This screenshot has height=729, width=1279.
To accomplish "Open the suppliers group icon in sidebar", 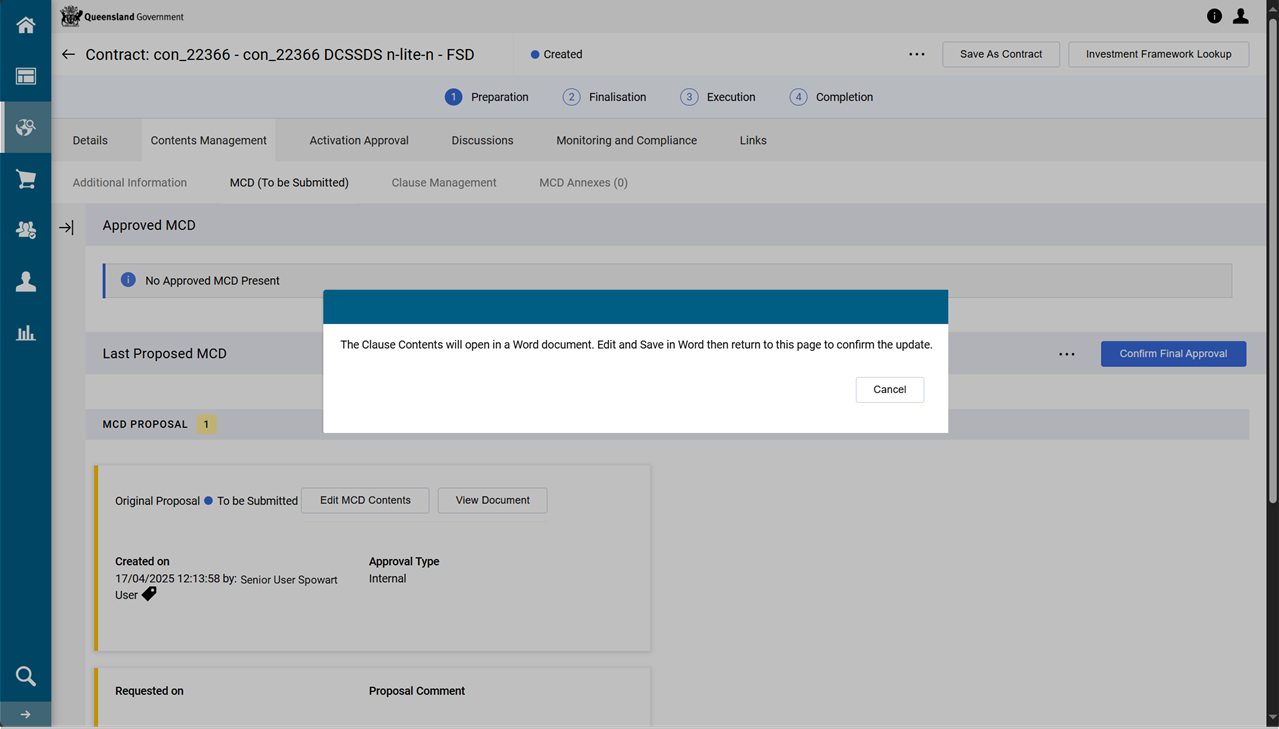I will pos(26,230).
